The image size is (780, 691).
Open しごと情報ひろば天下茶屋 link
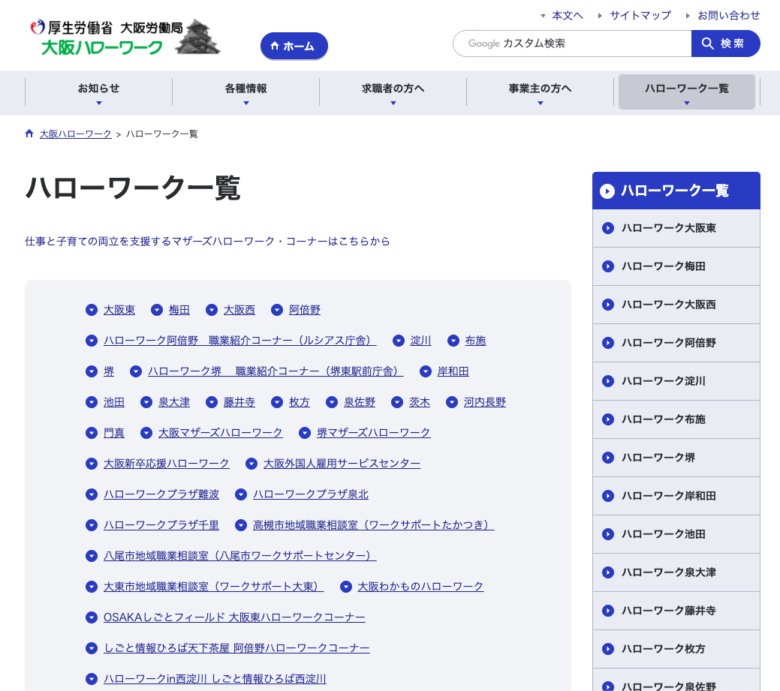click(x=237, y=648)
